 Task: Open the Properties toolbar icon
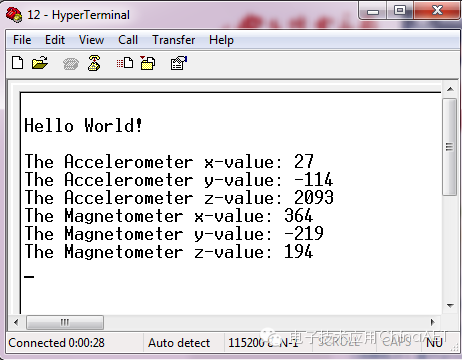click(x=179, y=63)
